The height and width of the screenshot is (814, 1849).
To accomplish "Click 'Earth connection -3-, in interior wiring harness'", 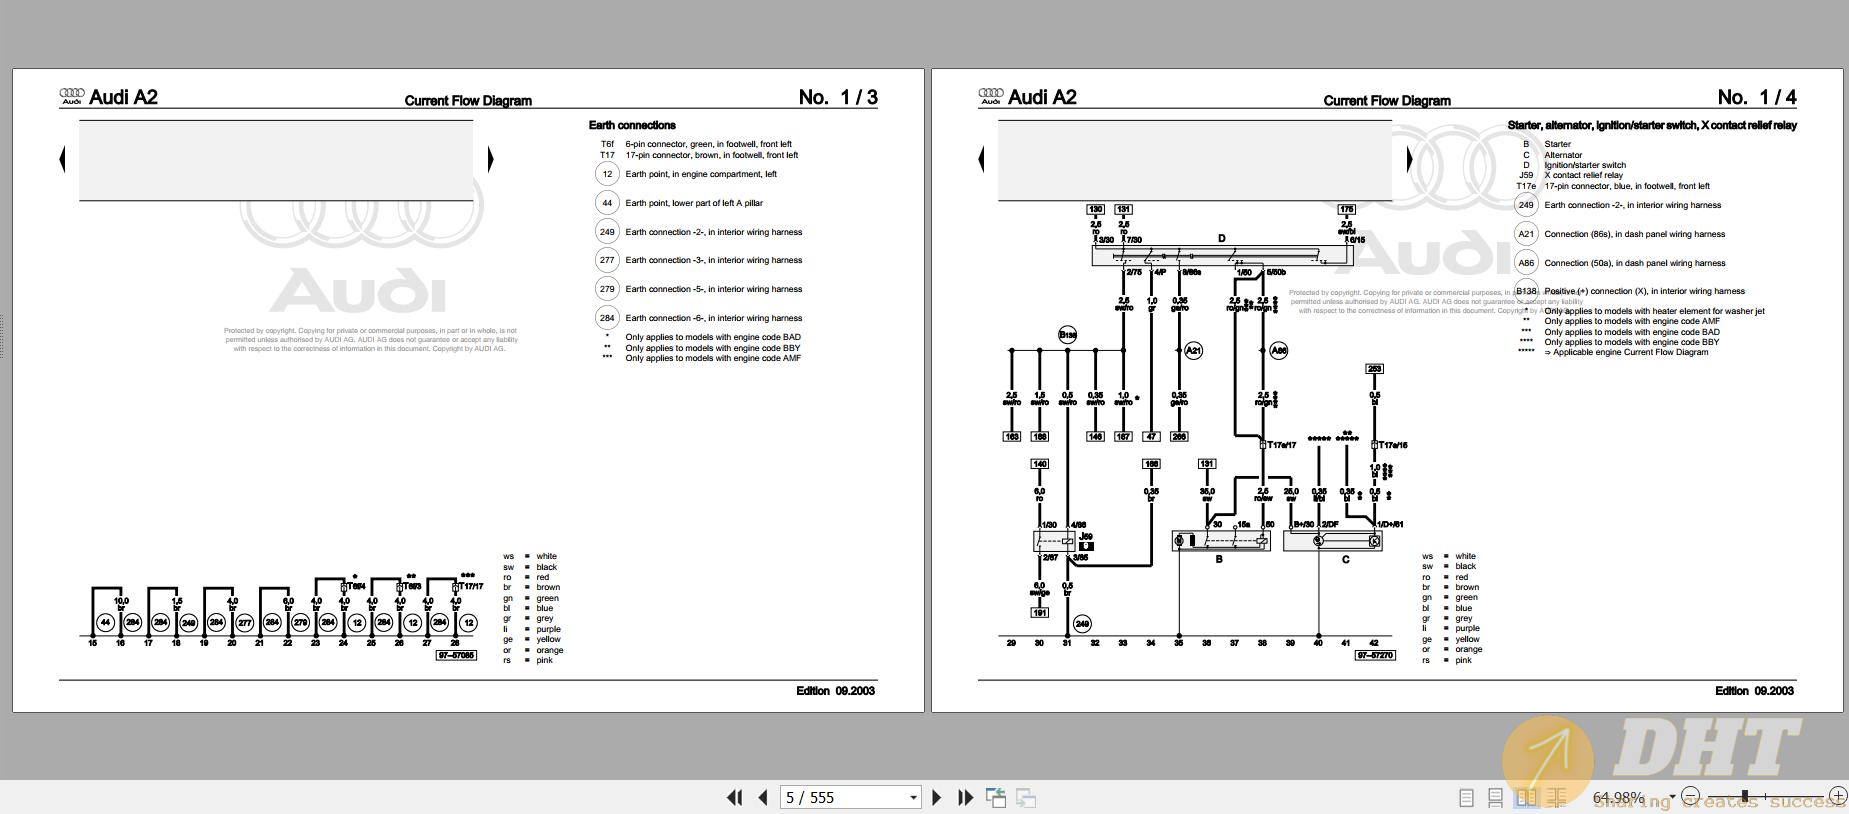I will [714, 260].
